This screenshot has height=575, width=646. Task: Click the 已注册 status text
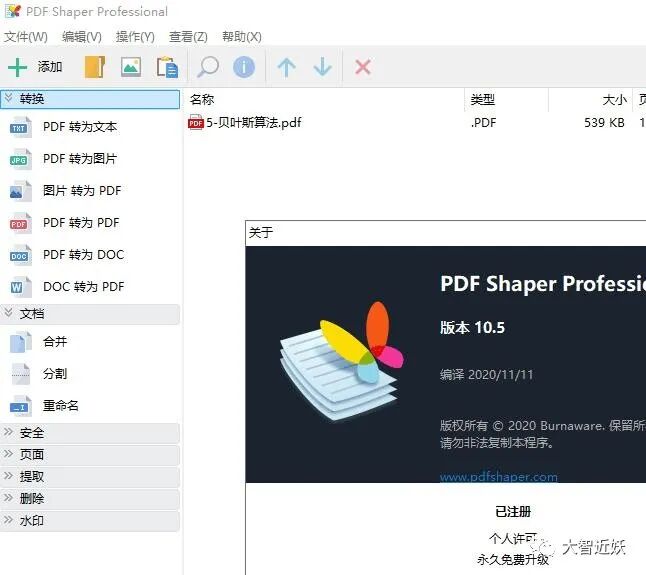tap(513, 512)
